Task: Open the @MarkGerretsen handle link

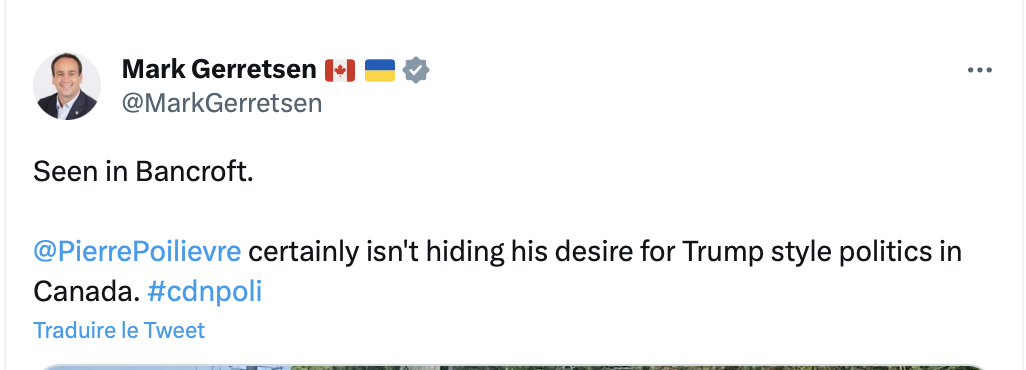Action: click(222, 103)
